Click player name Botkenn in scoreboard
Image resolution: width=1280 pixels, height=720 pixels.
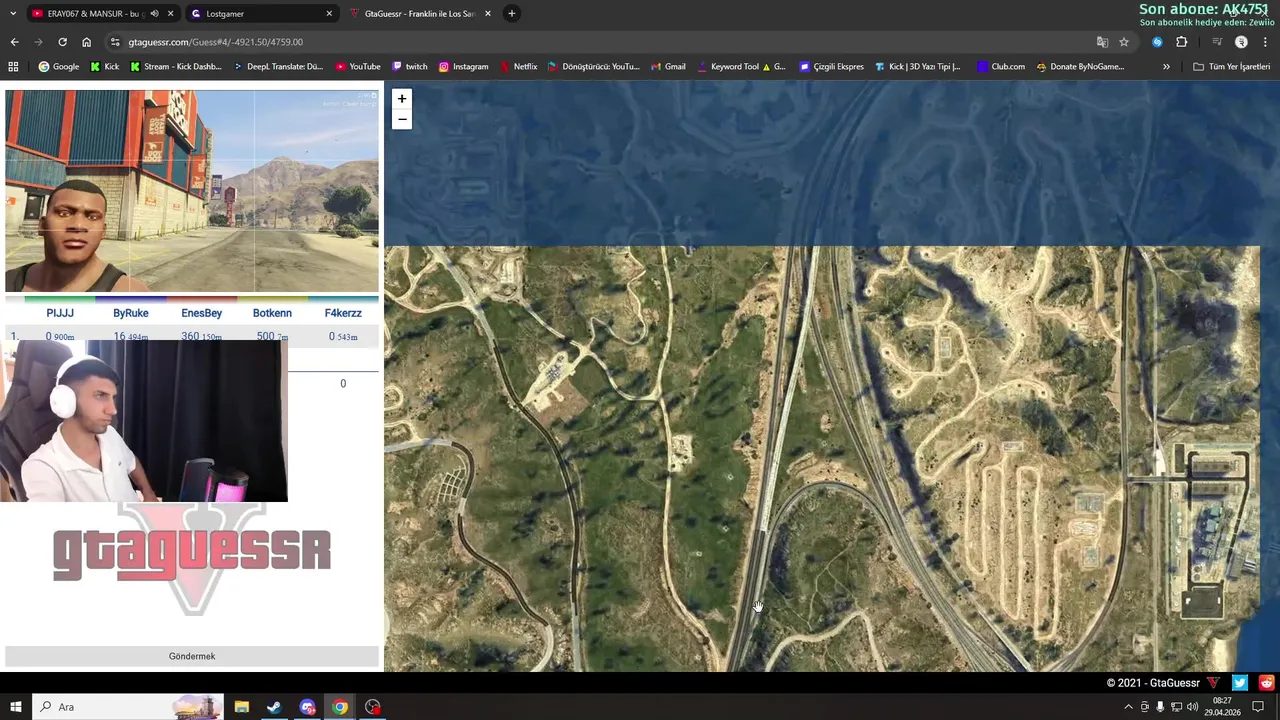(272, 313)
